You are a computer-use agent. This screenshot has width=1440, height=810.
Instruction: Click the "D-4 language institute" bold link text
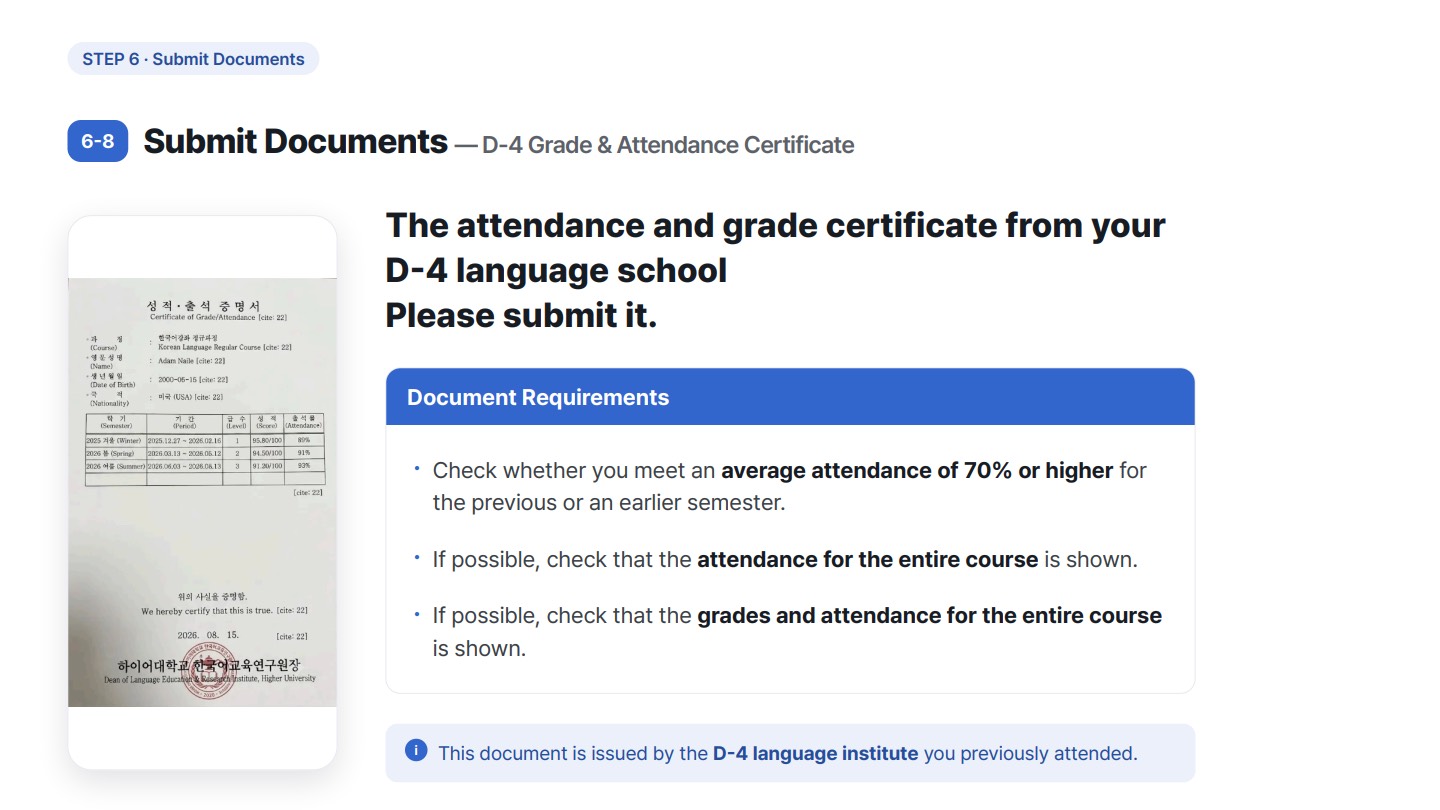click(815, 753)
